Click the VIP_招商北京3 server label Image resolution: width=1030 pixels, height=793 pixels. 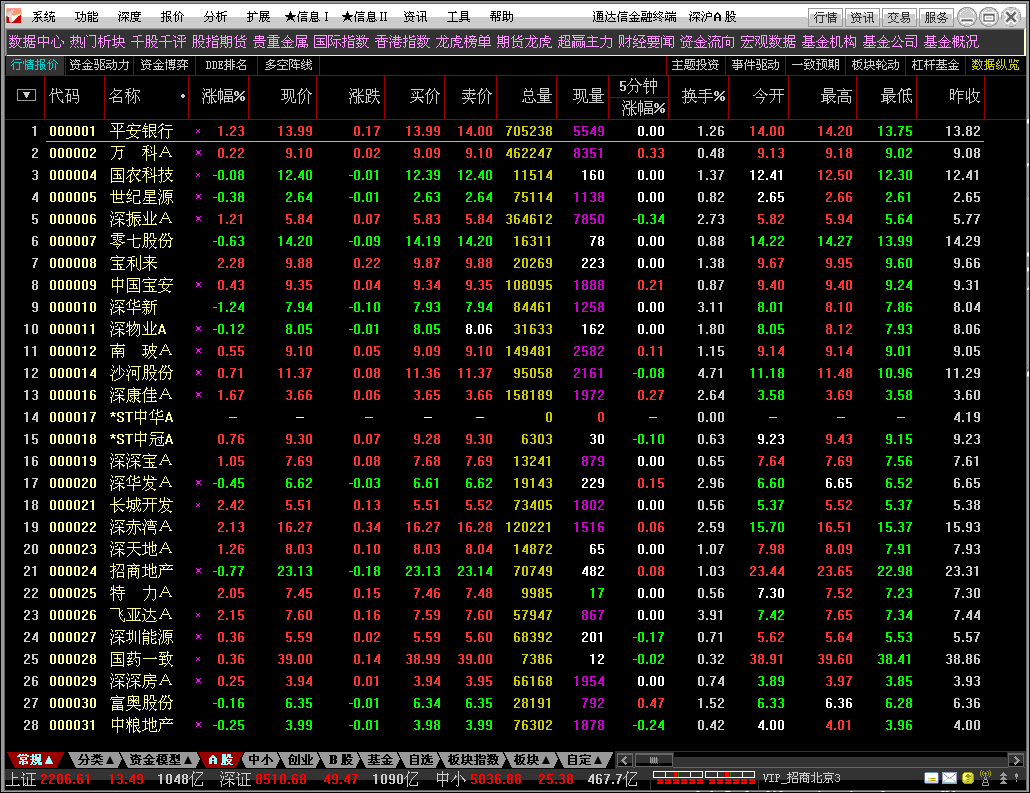tap(801, 779)
